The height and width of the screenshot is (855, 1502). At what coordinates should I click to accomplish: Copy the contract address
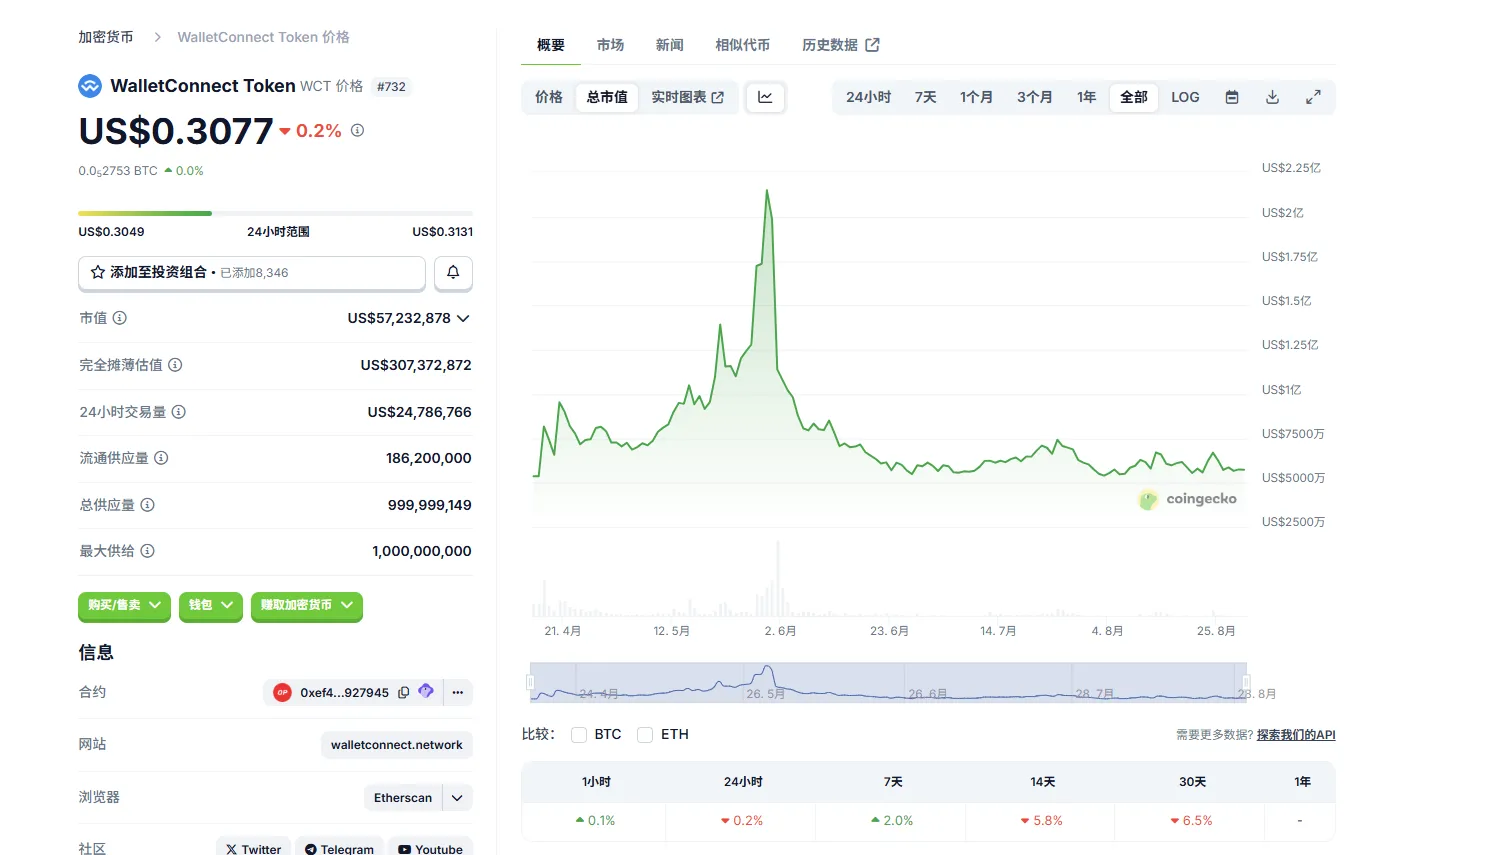tap(404, 692)
